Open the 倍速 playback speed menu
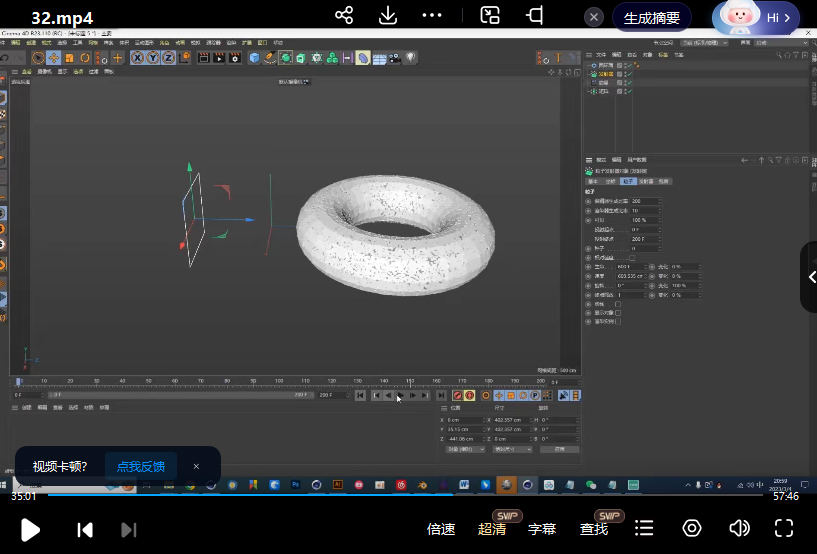The height and width of the screenshot is (554, 817). coord(441,529)
